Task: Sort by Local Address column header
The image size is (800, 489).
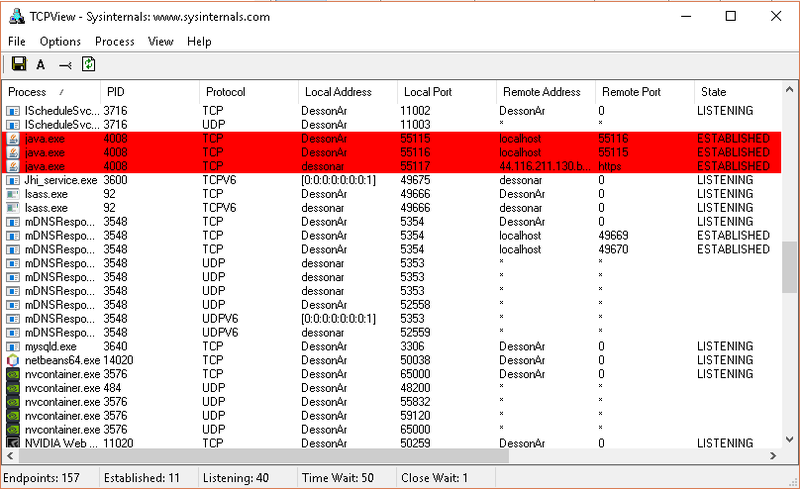Action: coord(347,92)
